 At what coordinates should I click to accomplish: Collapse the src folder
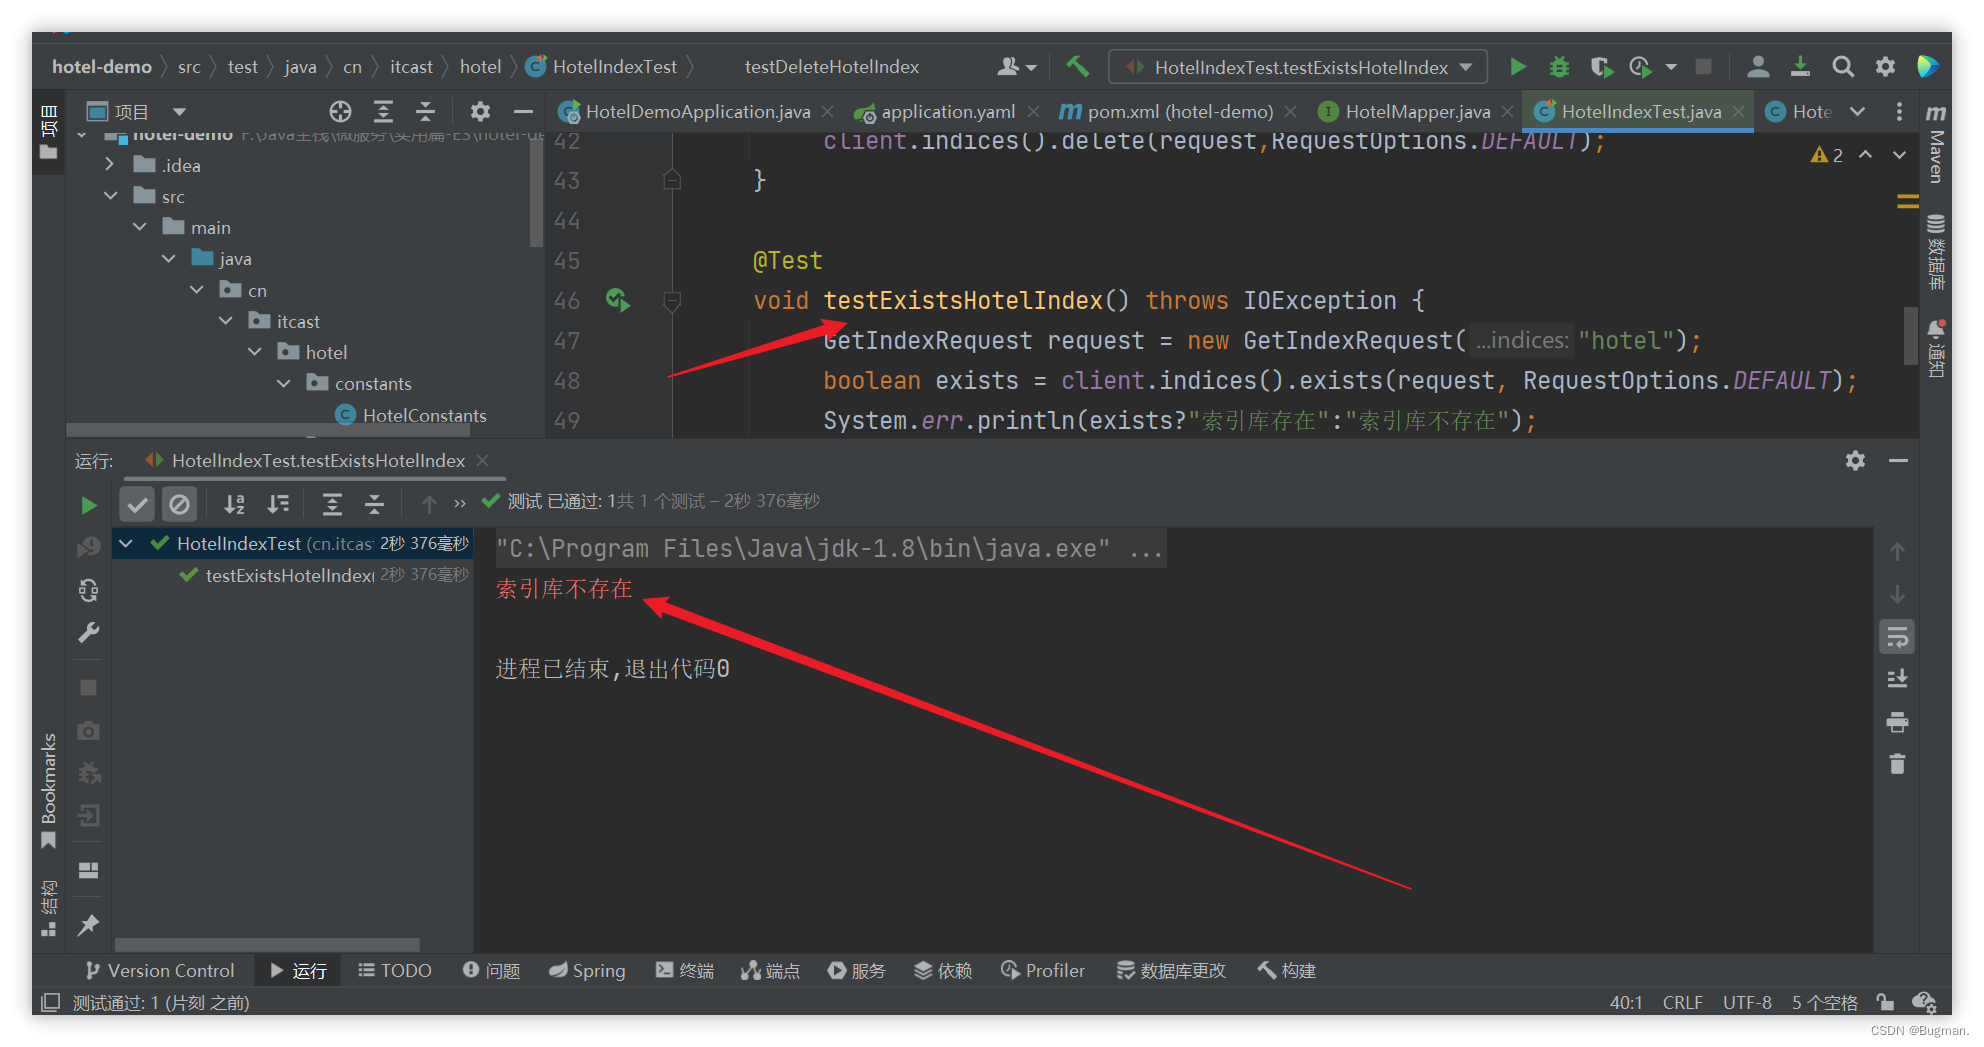coord(110,196)
